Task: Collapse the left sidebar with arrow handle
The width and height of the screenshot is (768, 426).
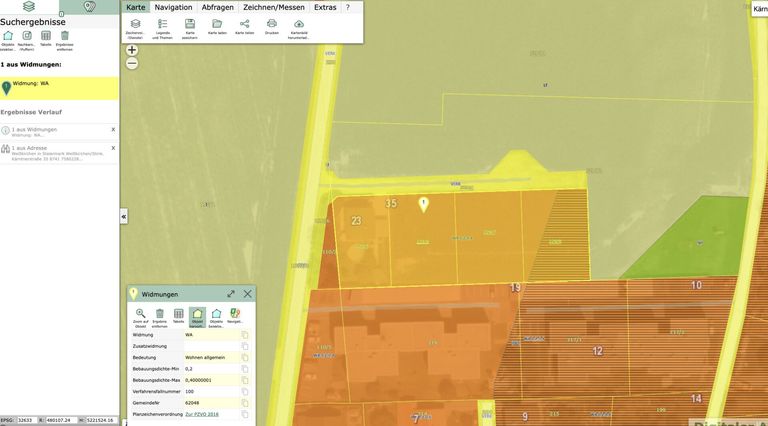Action: tap(124, 216)
